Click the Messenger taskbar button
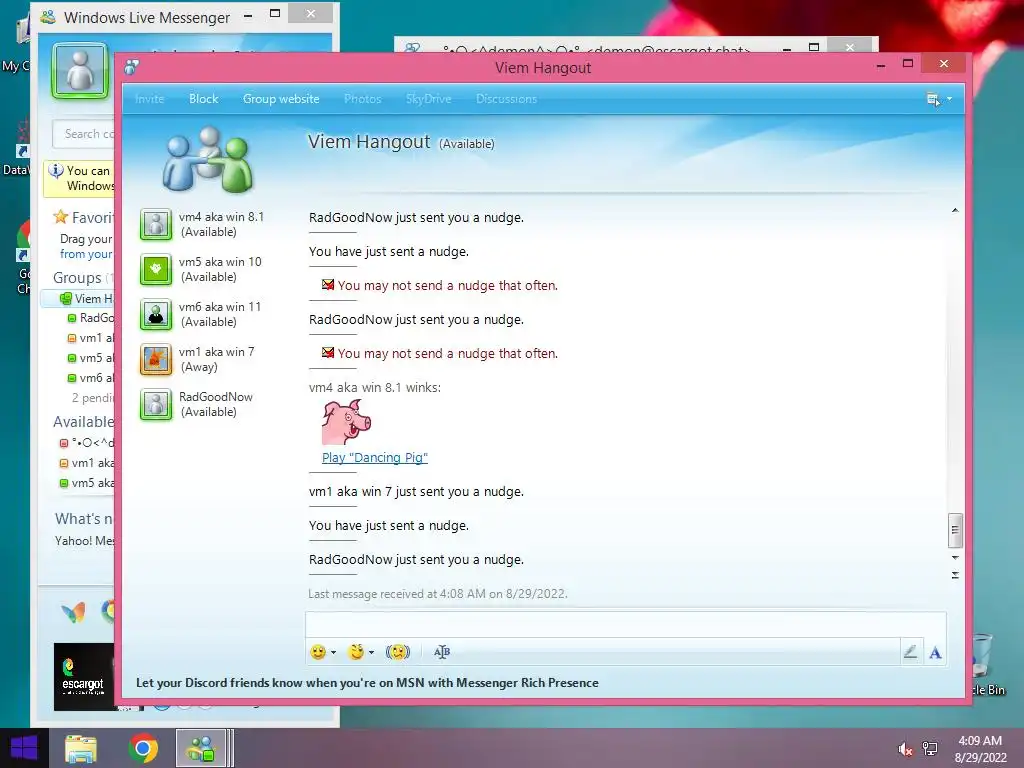1024x768 pixels. (201, 748)
